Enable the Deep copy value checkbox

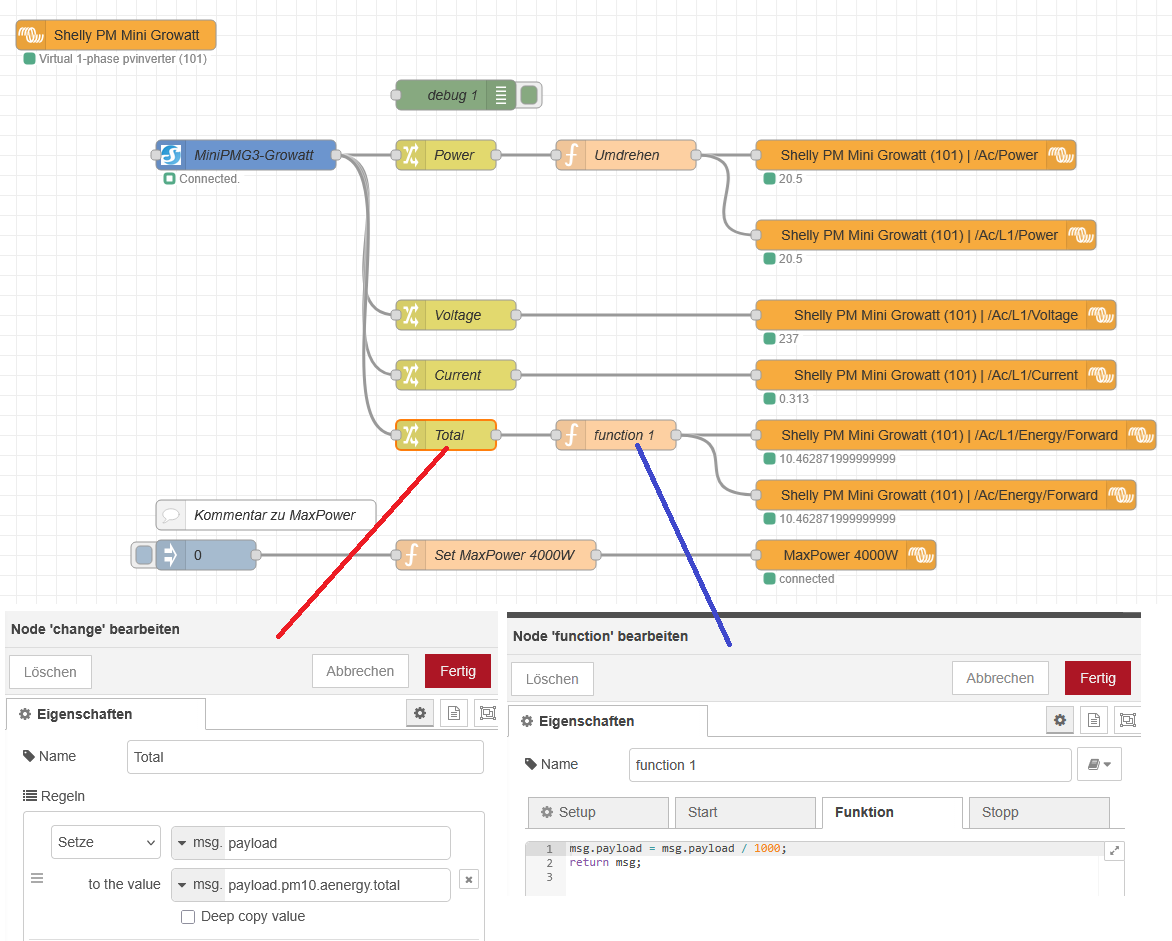tap(188, 917)
